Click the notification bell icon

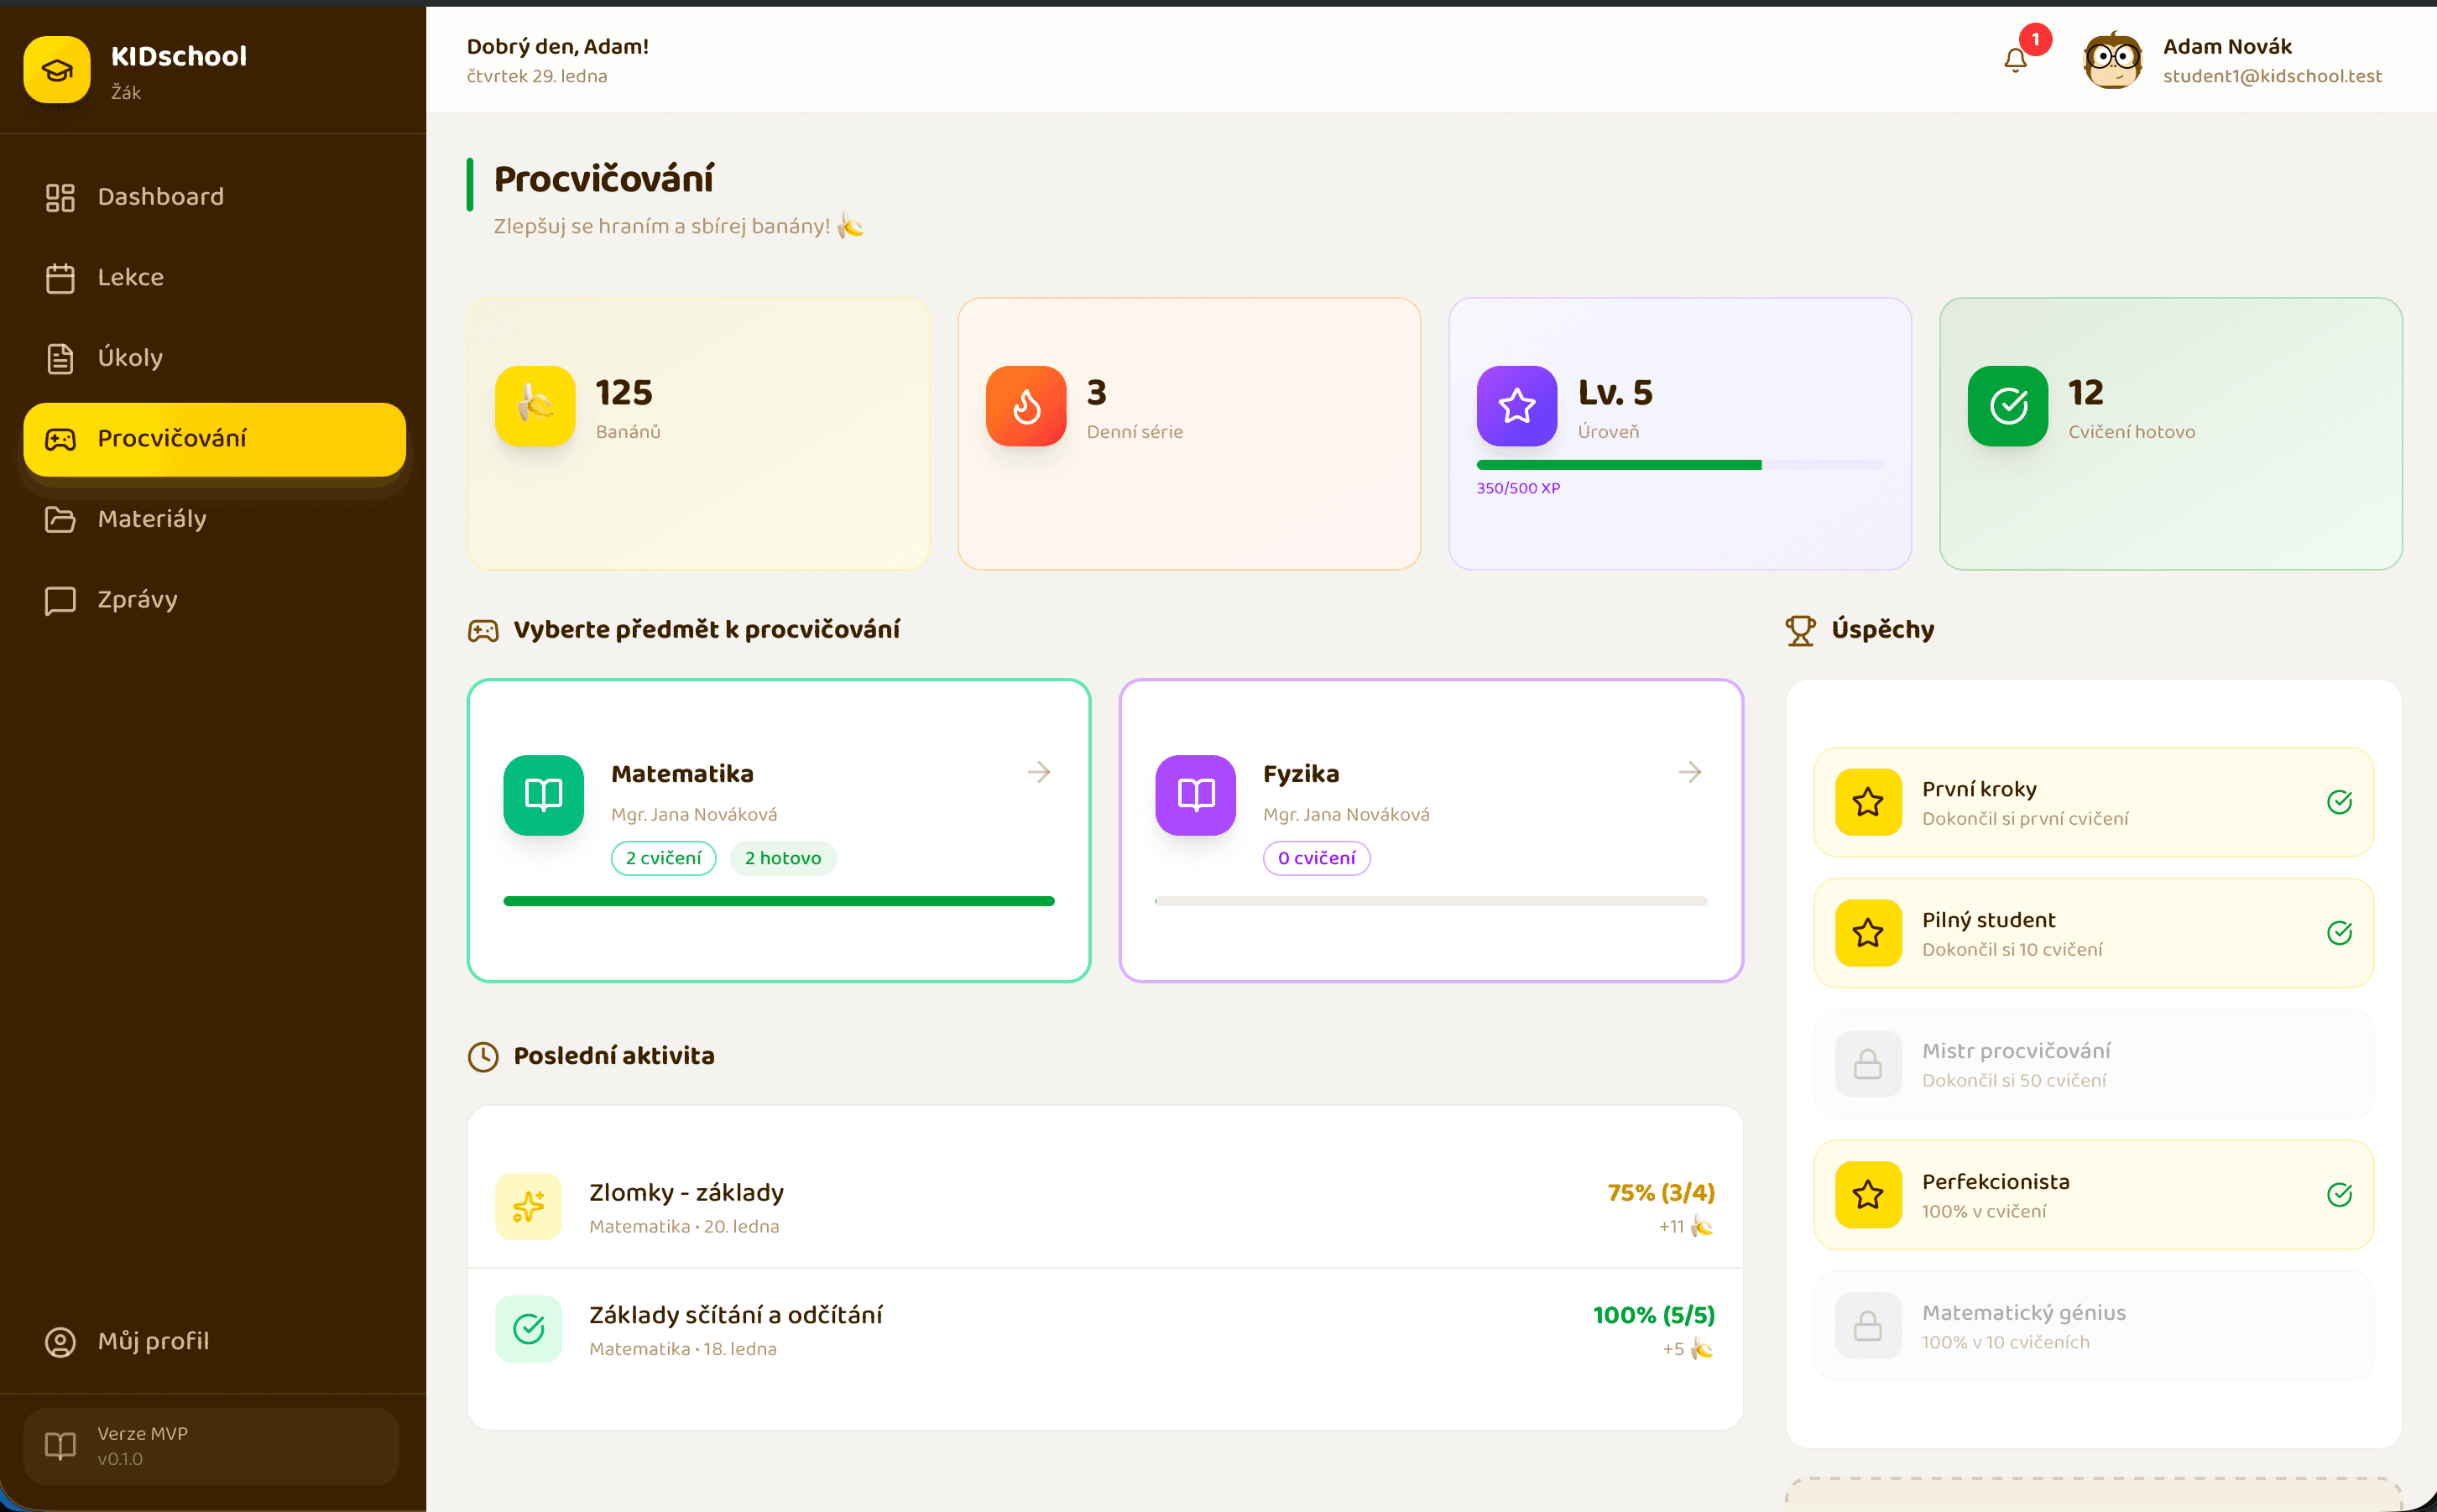(2015, 61)
